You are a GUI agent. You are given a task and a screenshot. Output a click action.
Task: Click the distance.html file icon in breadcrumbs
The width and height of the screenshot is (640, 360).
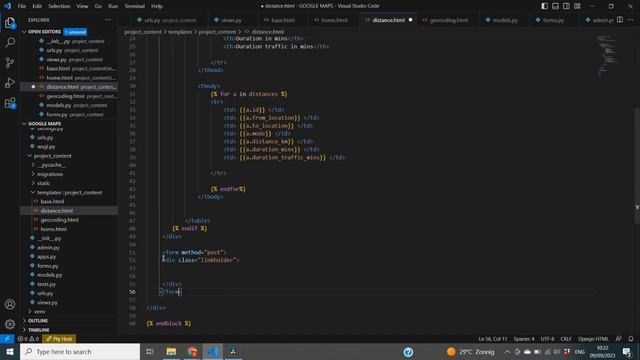(x=247, y=32)
